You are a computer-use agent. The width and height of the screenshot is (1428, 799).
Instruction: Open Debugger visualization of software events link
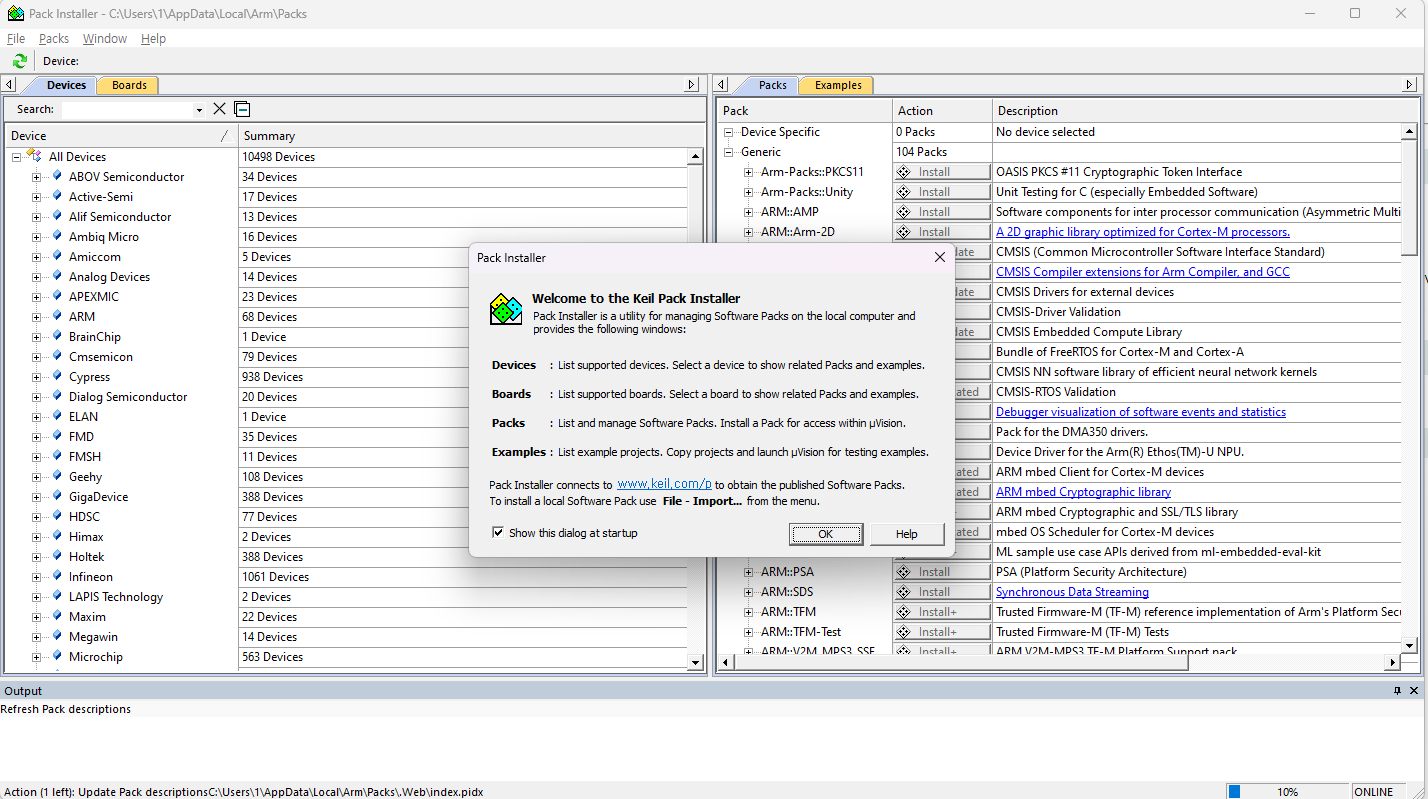[1141, 412]
